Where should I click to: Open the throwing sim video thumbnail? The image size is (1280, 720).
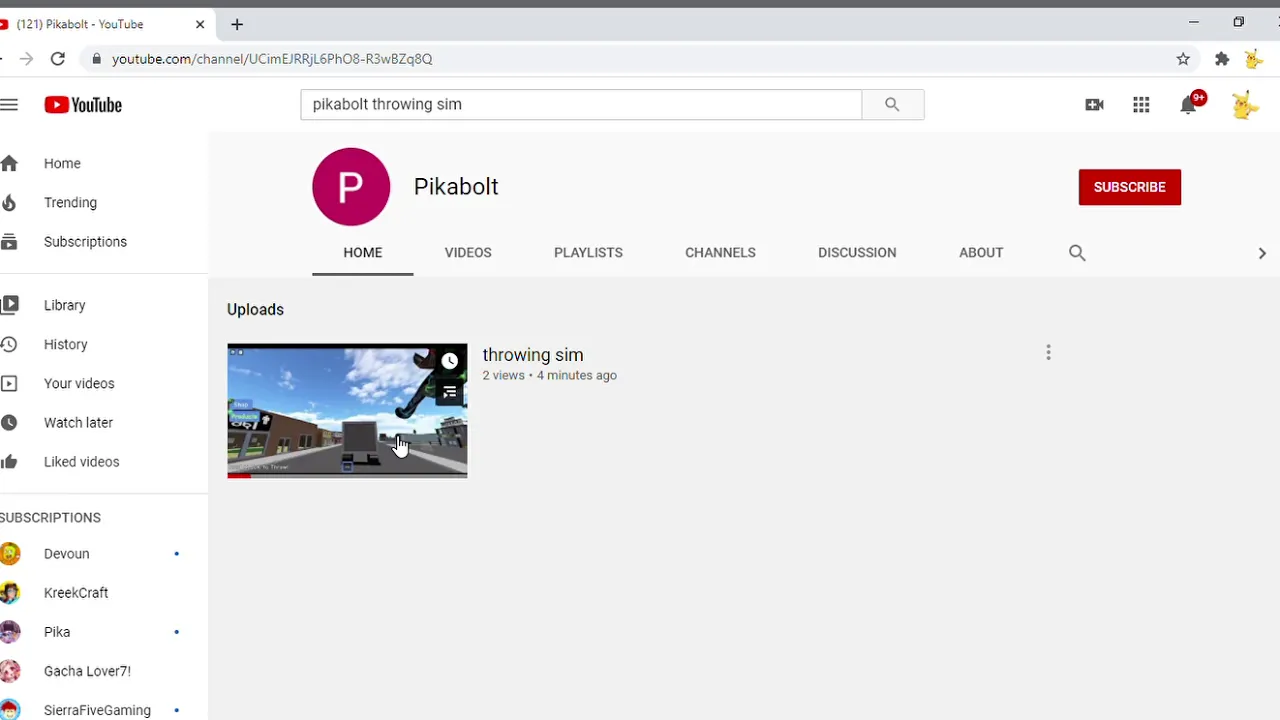(x=347, y=410)
